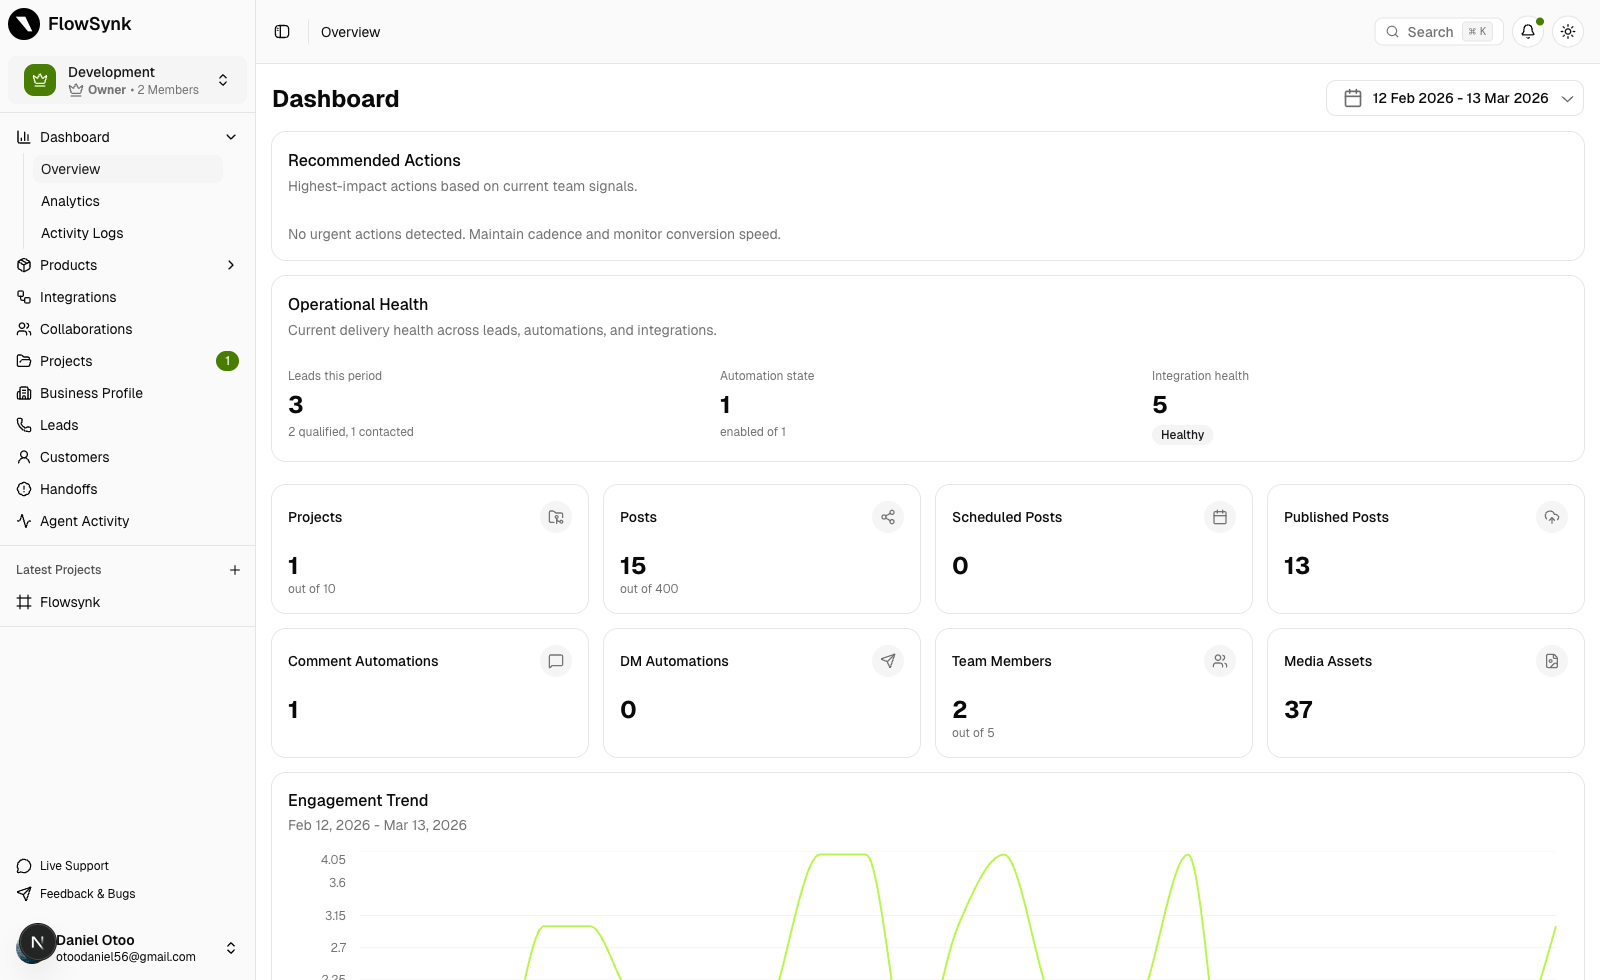This screenshot has width=1600, height=980.
Task: Collapse the Dashboard section chevron
Action: tap(231, 137)
